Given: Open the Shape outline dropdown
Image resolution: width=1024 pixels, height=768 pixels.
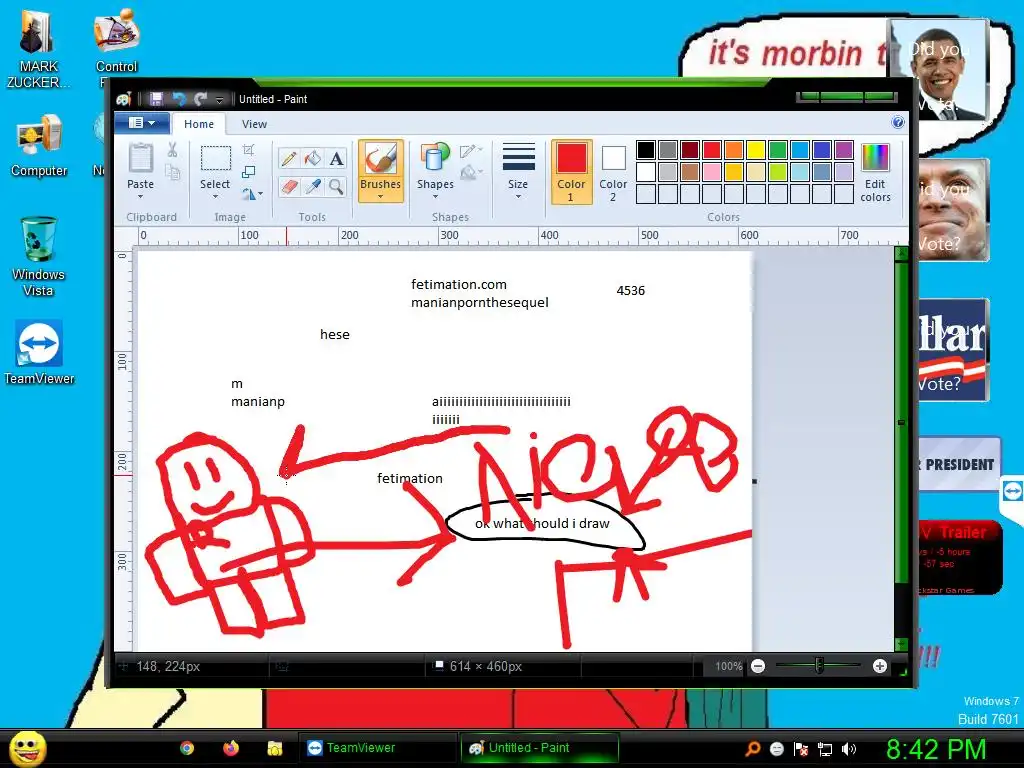Looking at the screenshot, I should tap(471, 152).
